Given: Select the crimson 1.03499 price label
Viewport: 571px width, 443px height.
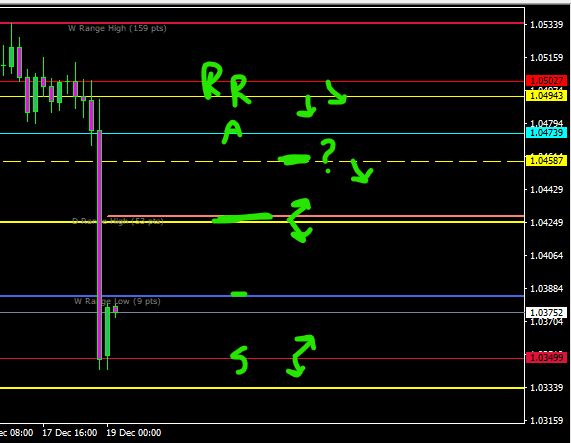Looking at the screenshot, I should point(546,358).
